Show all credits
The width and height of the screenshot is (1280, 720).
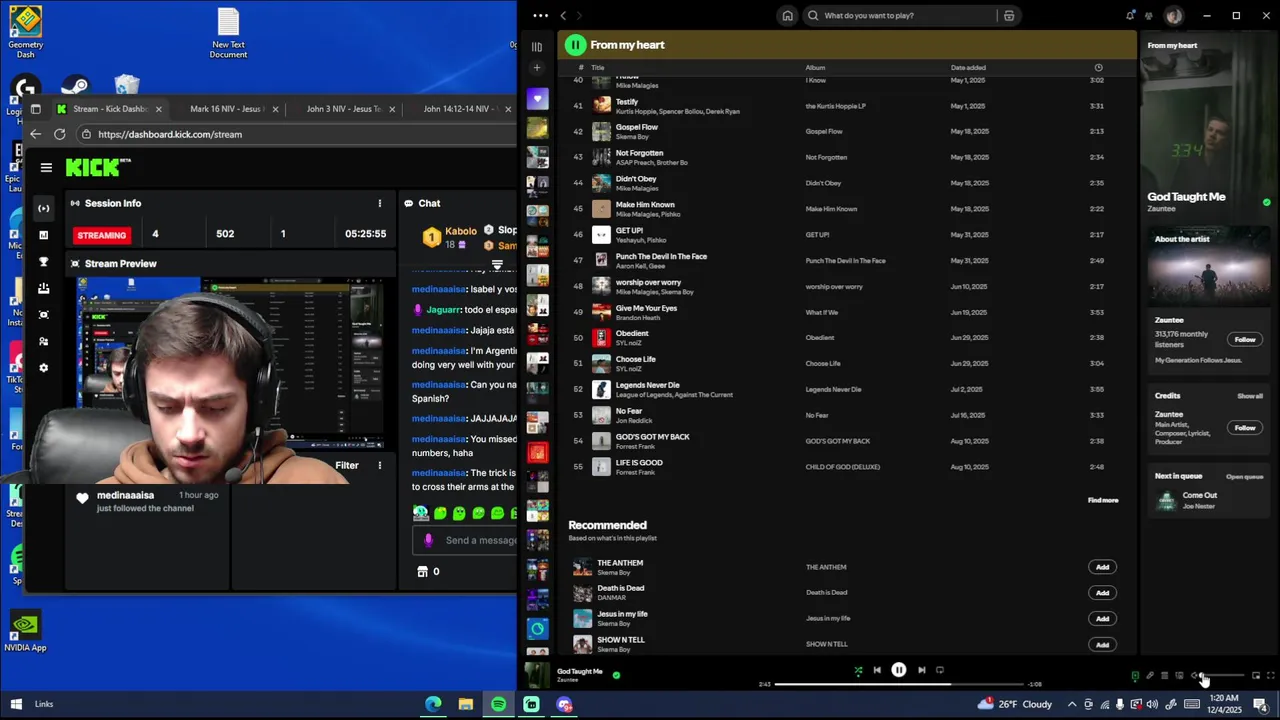tap(1250, 396)
